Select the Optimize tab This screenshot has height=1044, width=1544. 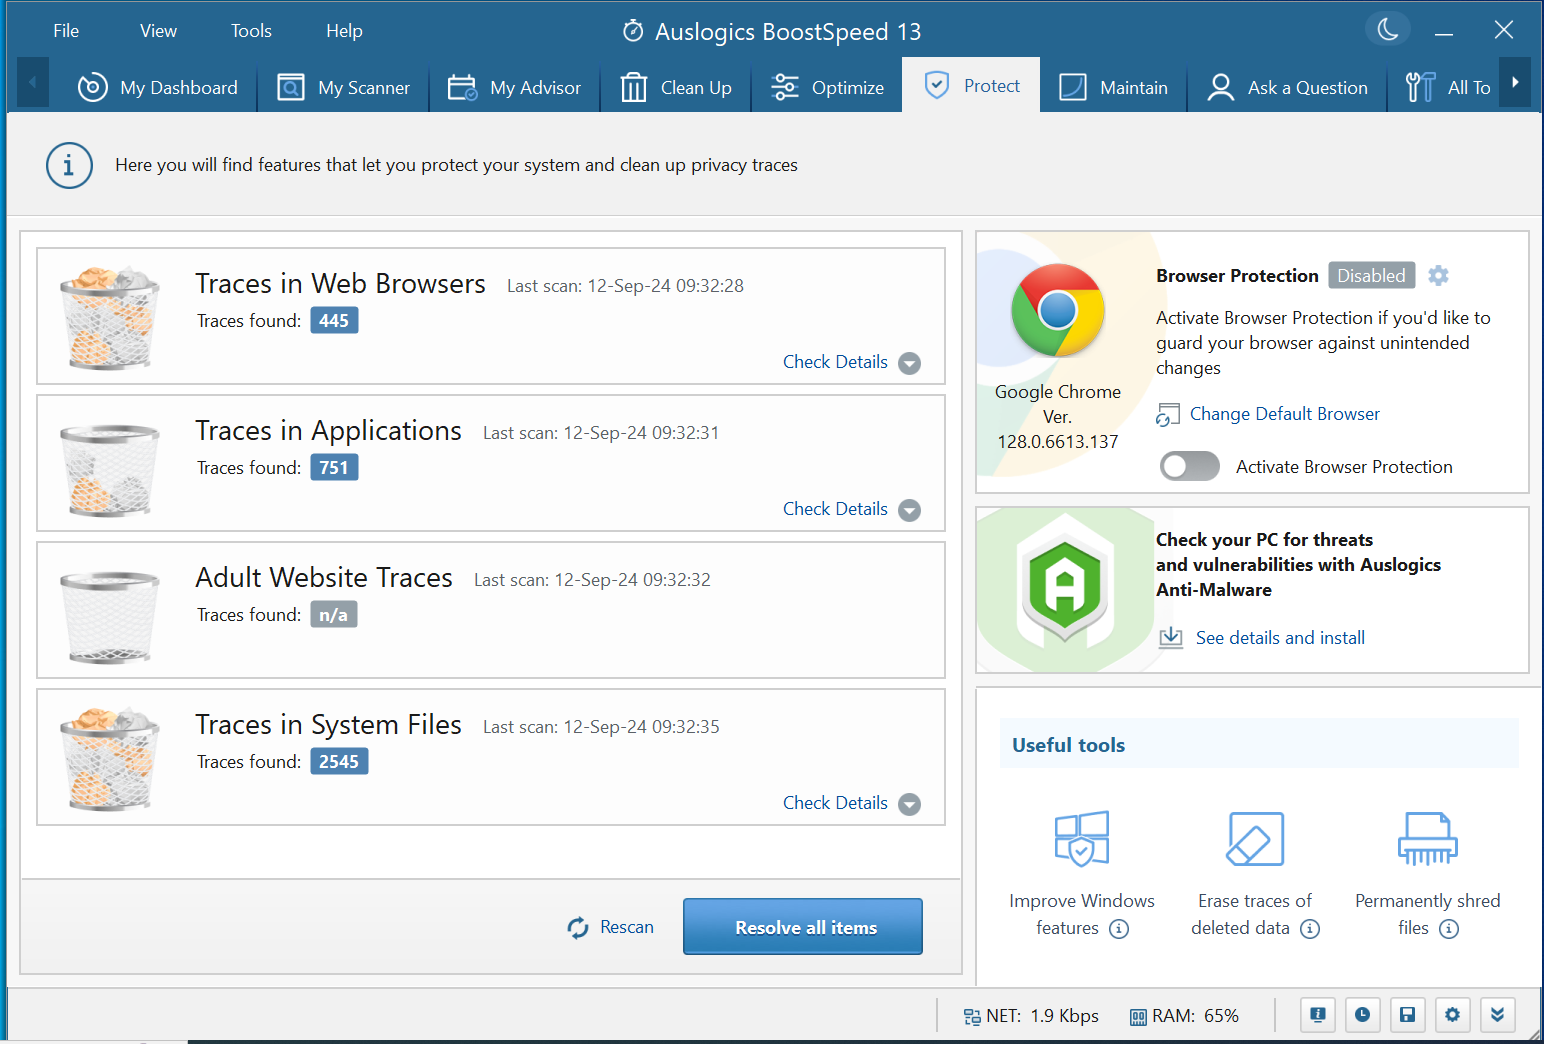tap(827, 87)
